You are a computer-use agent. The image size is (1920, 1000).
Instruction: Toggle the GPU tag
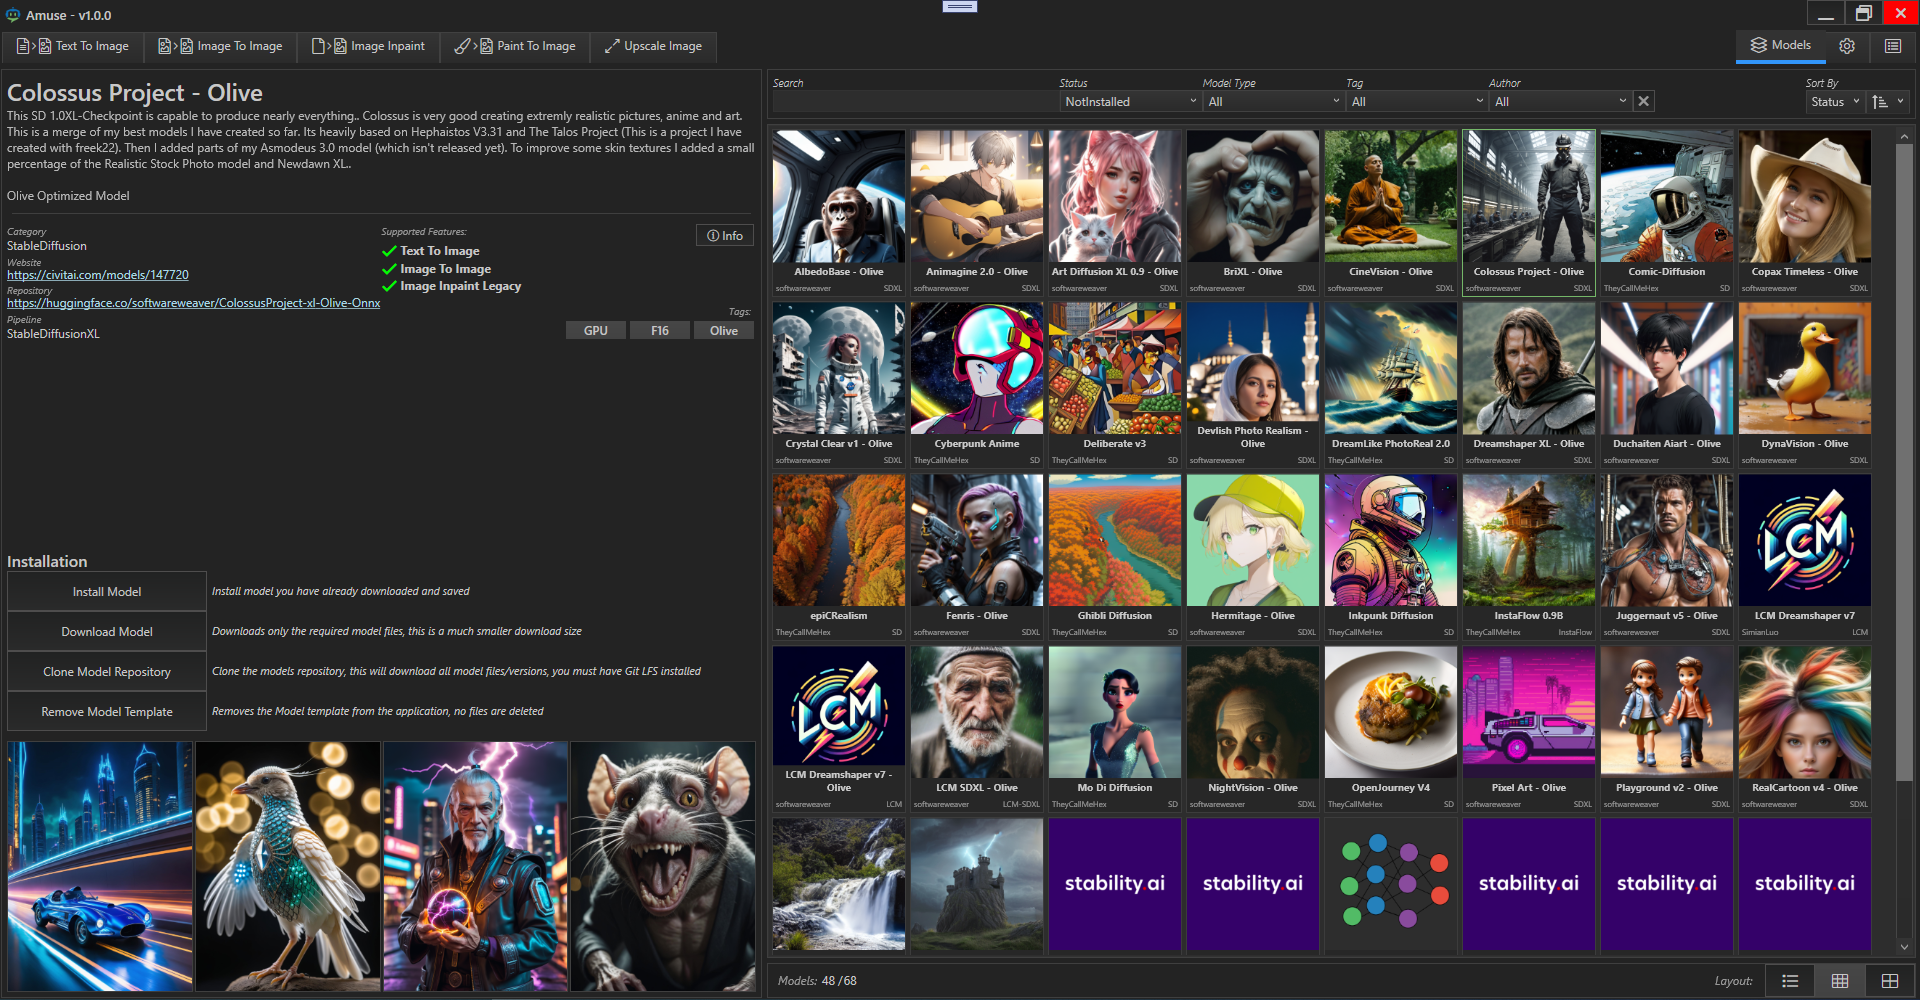point(596,331)
